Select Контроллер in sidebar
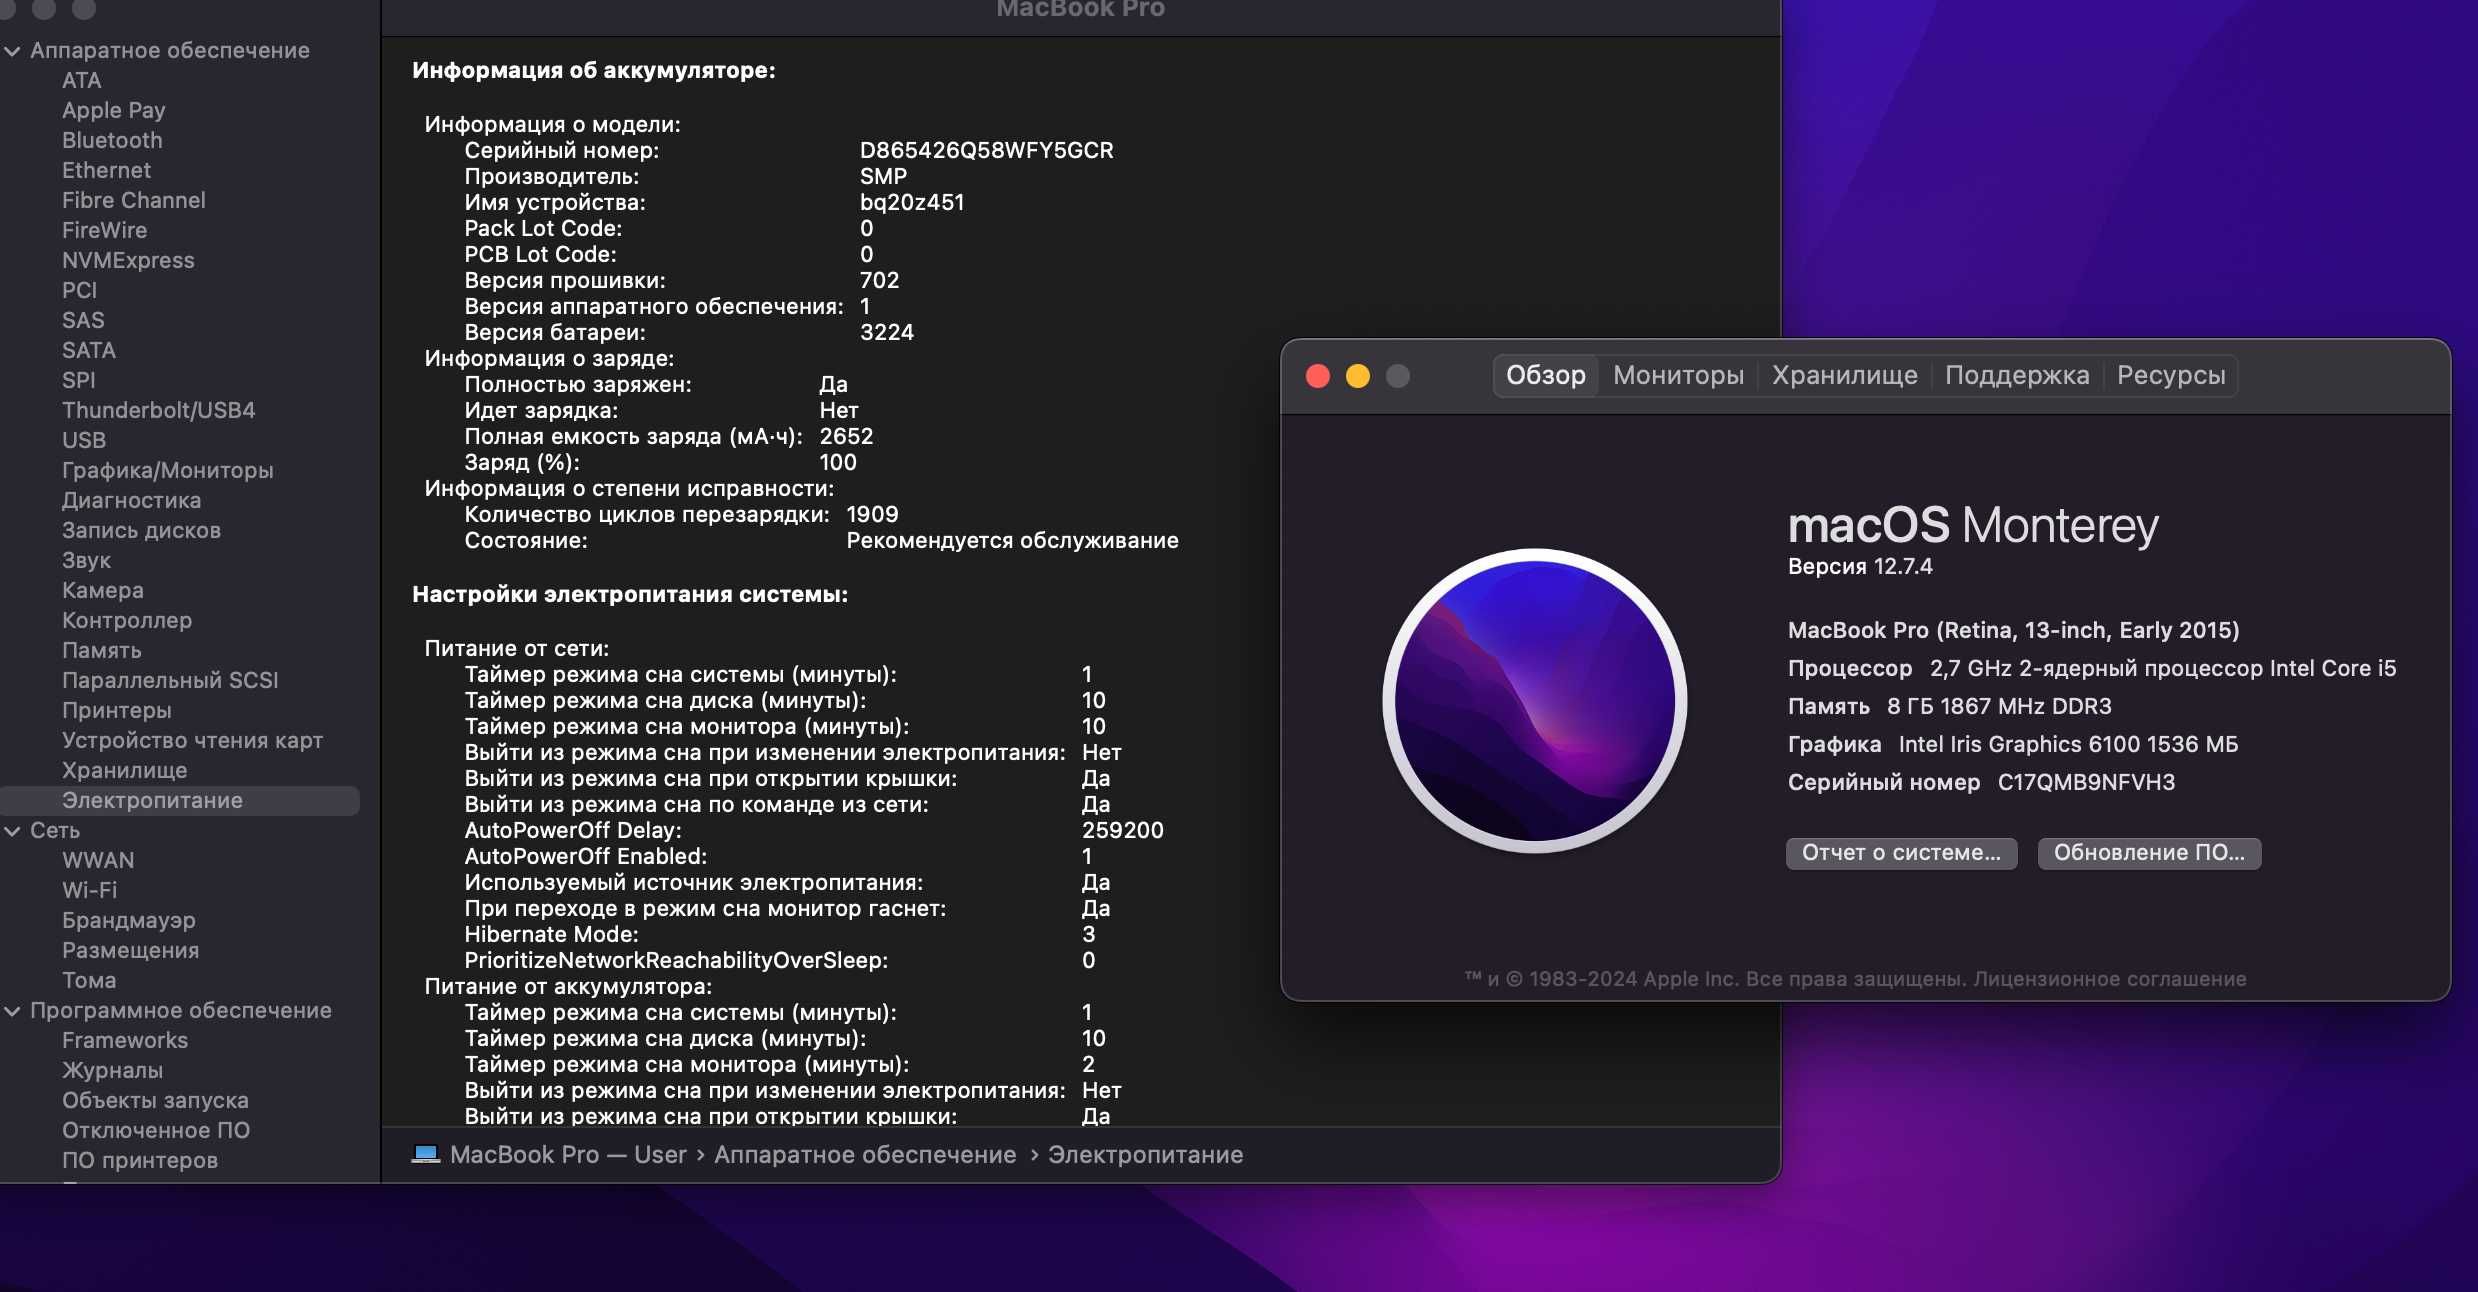Screen dimensions: 2478x1292 pyautogui.click(x=127, y=621)
